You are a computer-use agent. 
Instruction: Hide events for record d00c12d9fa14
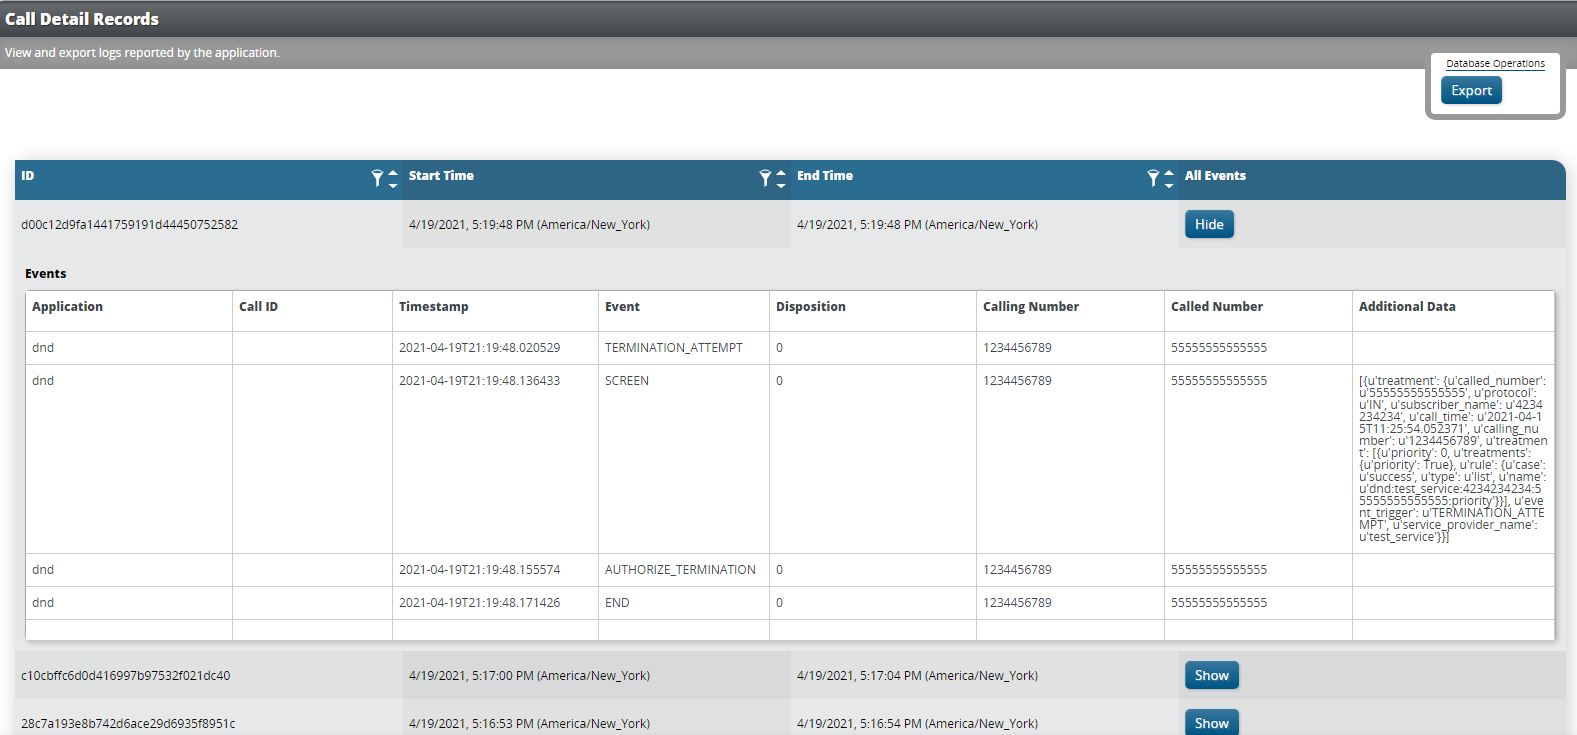pos(1209,224)
